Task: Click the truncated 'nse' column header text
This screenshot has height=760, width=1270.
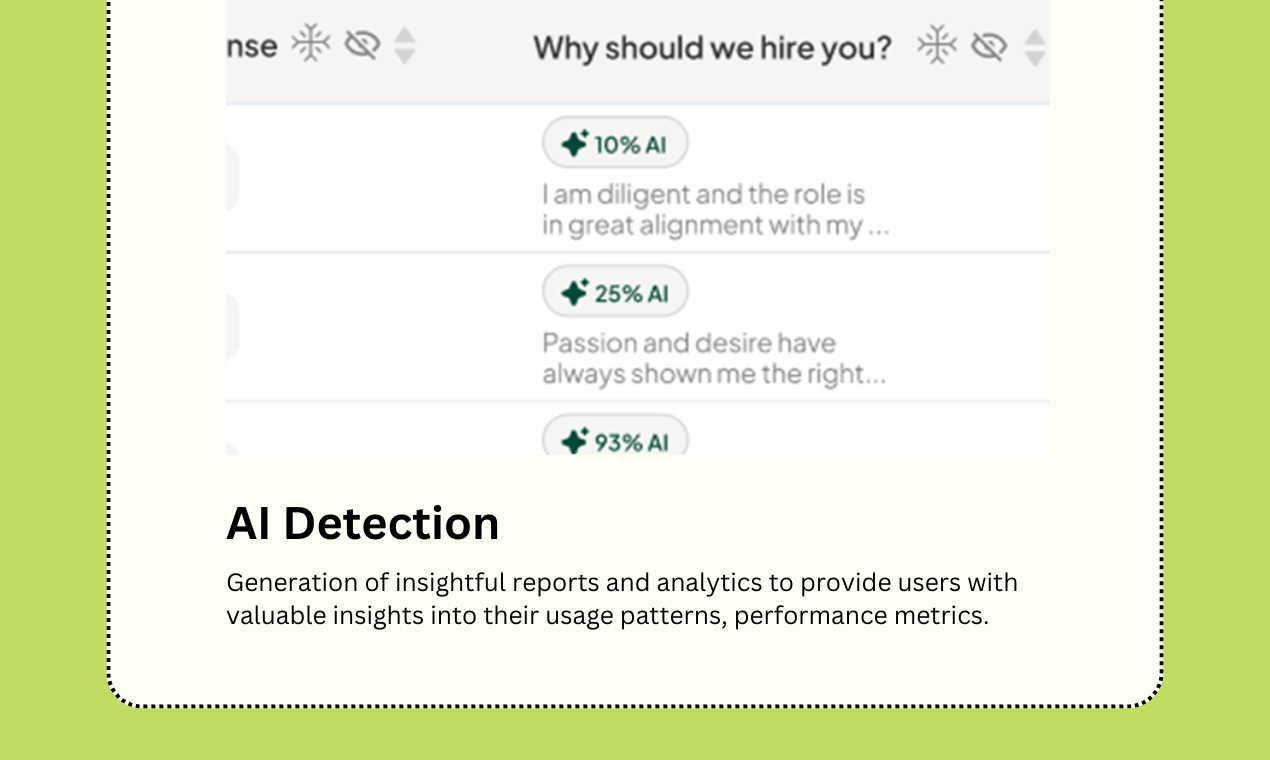Action: [252, 46]
